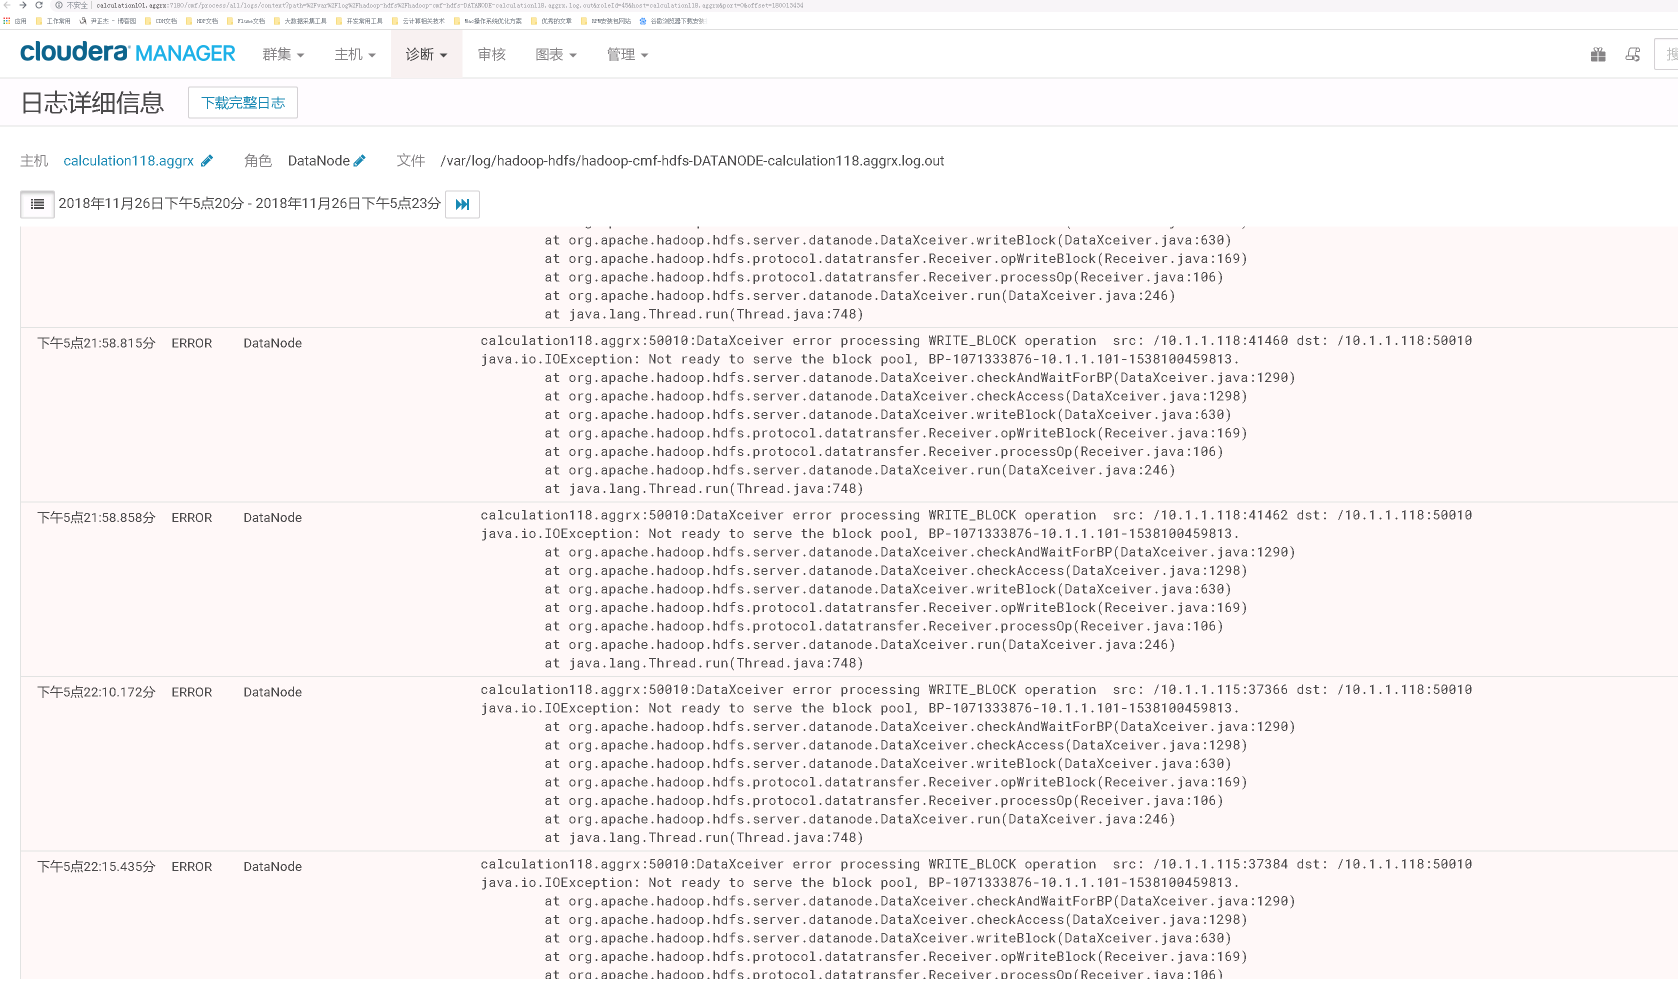The width and height of the screenshot is (1678, 996).
Task: Click the 不安全 site info indicator
Action: coord(71,5)
